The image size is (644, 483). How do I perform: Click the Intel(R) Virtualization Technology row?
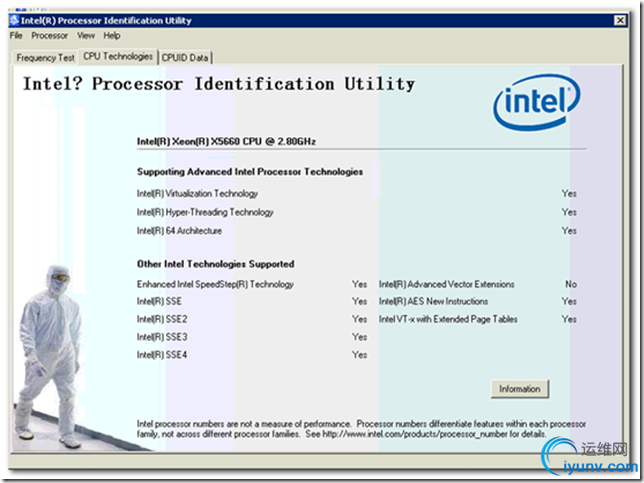tap(356, 193)
